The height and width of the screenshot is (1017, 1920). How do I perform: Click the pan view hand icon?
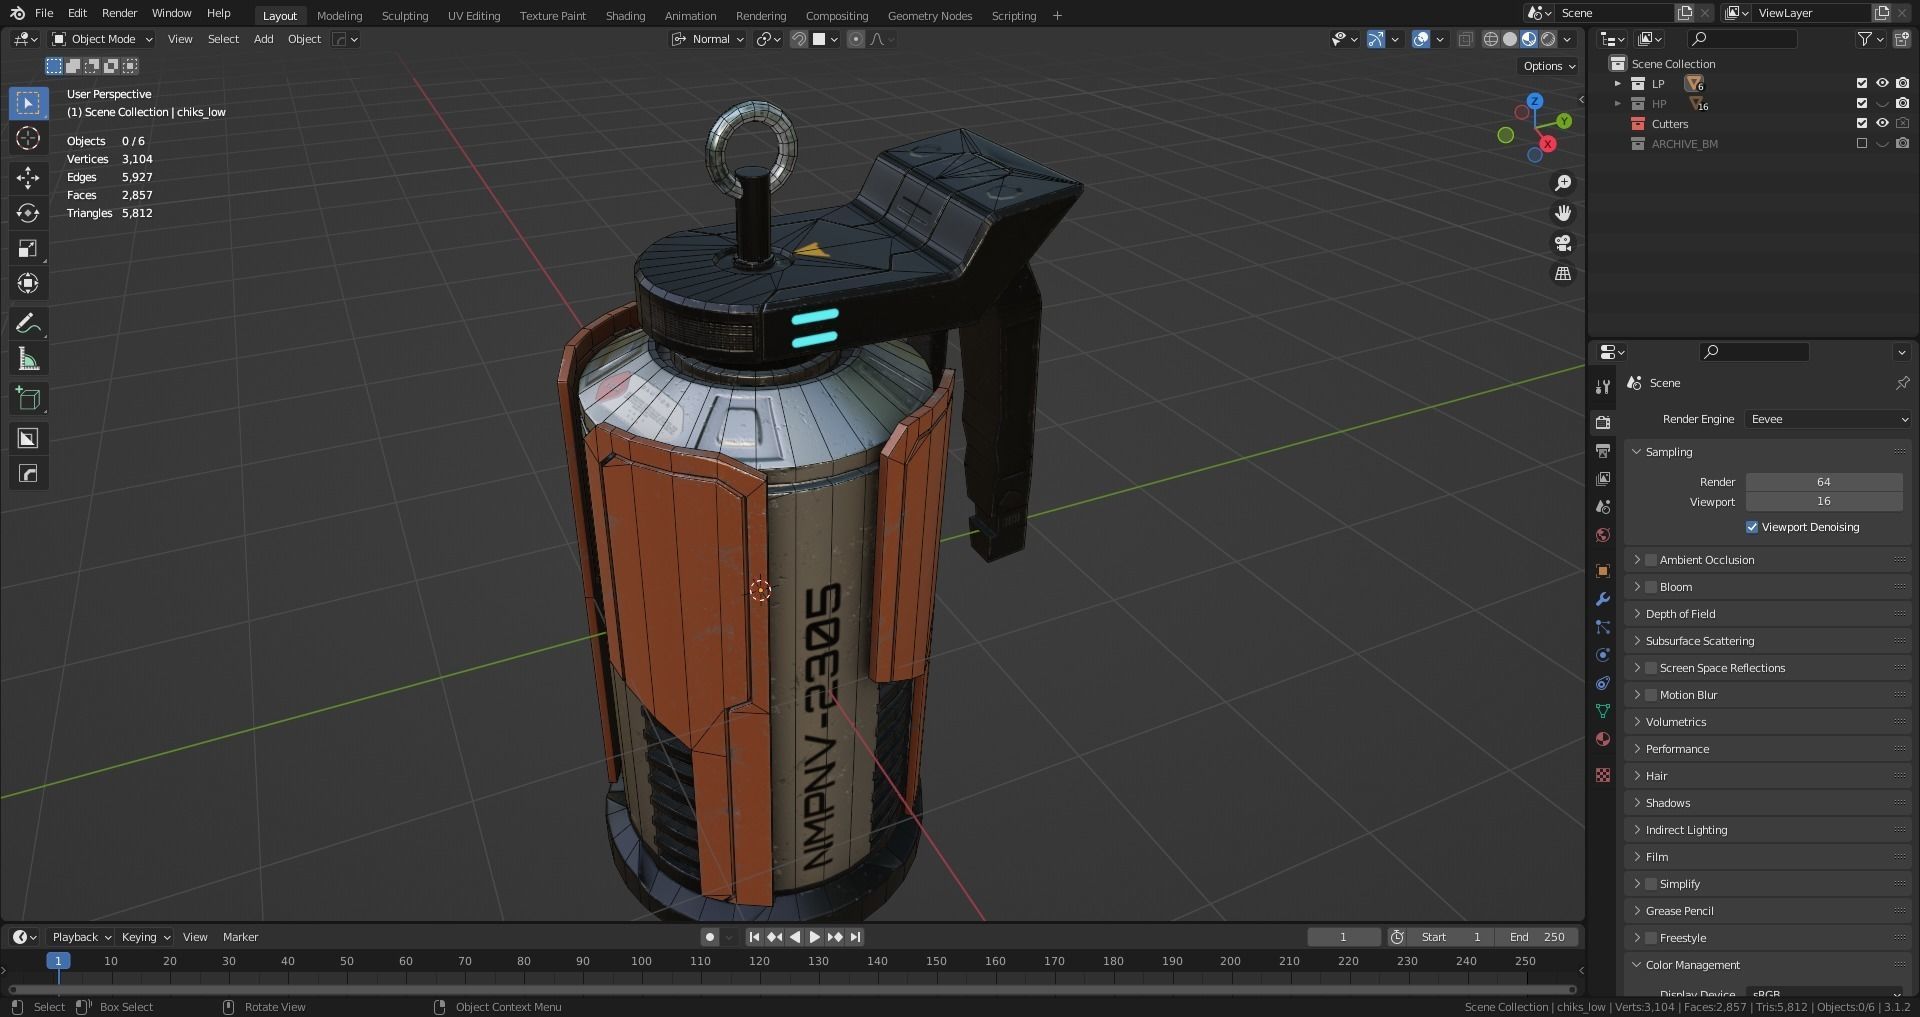(1563, 213)
